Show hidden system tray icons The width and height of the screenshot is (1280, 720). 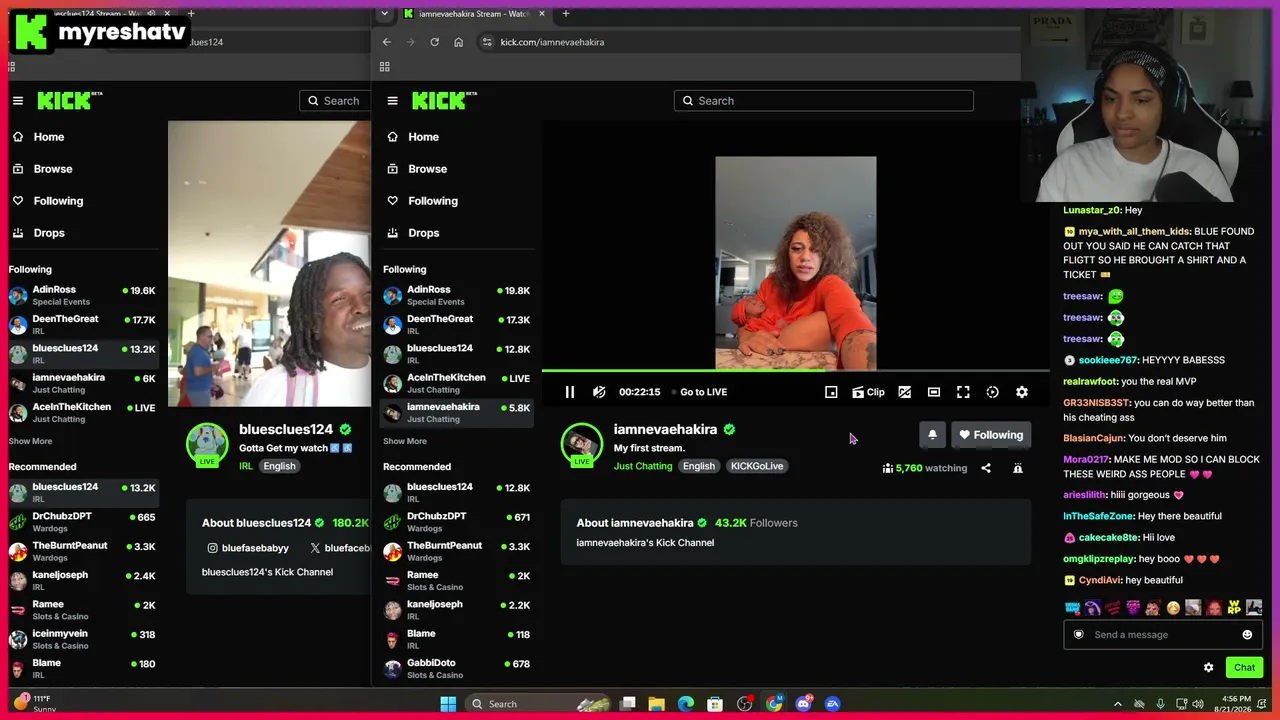[1118, 704]
